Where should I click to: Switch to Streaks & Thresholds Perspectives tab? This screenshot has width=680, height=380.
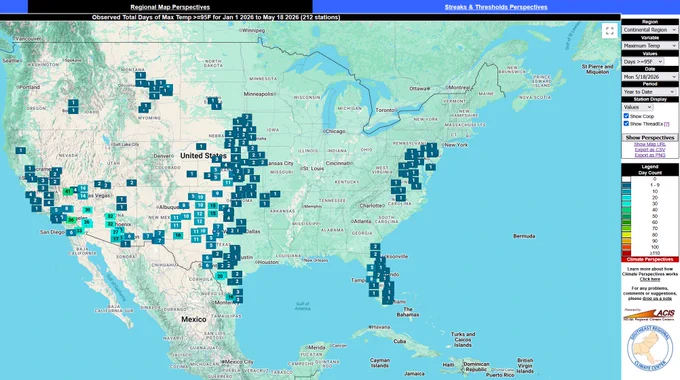(496, 7)
